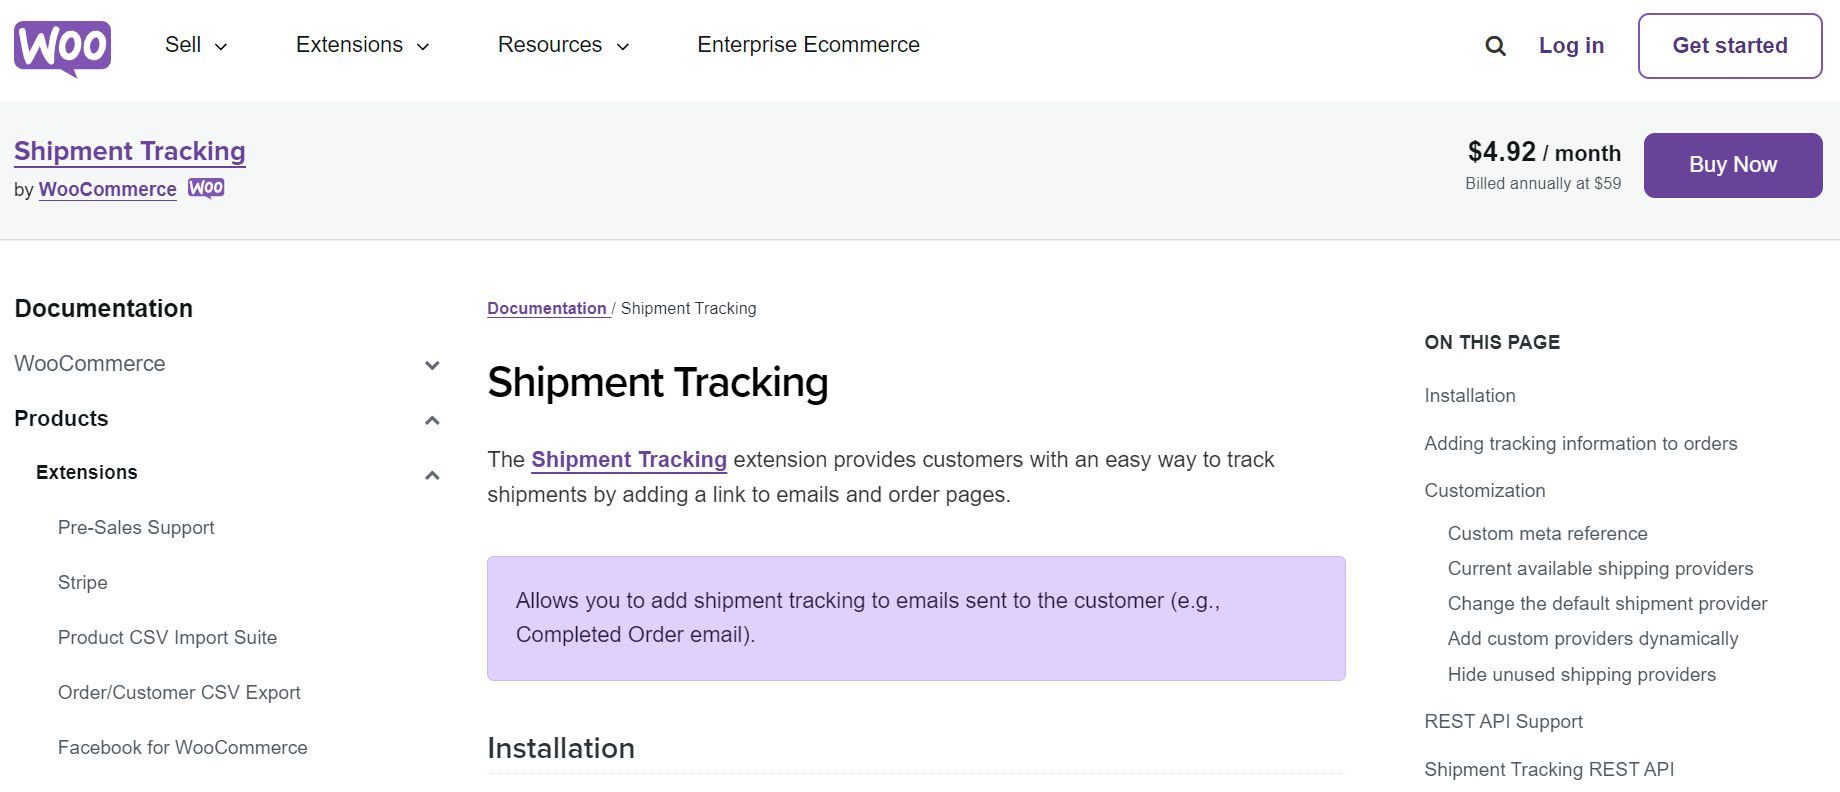Screen dimensions: 1840x792
Task: Click the Buy Now button
Action: pyautogui.click(x=1733, y=165)
